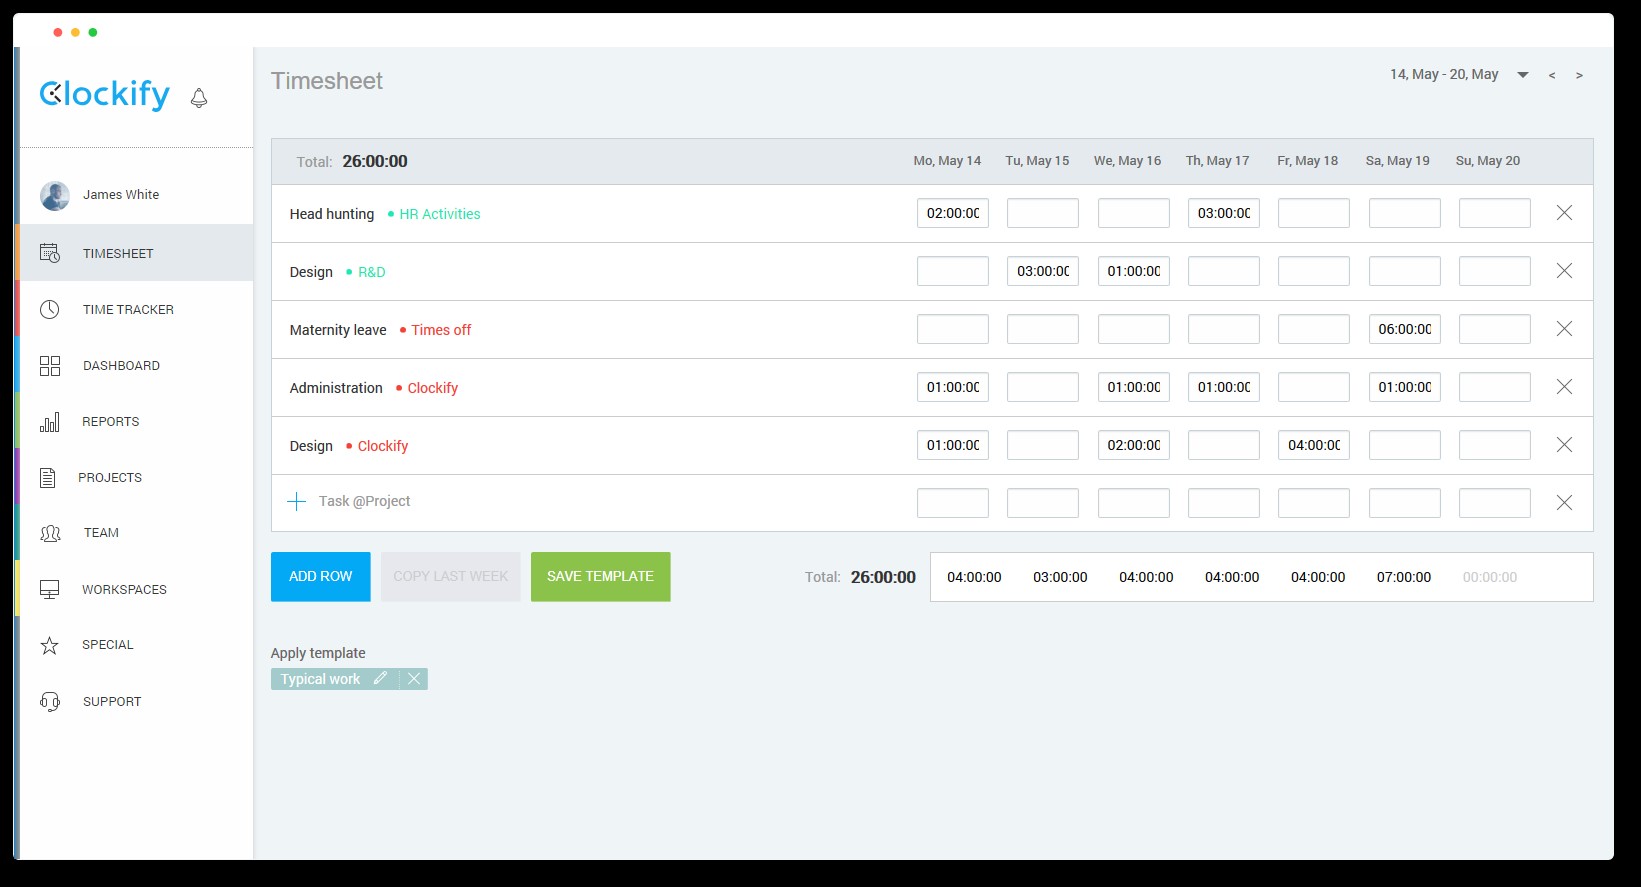Click the Administration task name
This screenshot has width=1641, height=887.
coord(336,388)
